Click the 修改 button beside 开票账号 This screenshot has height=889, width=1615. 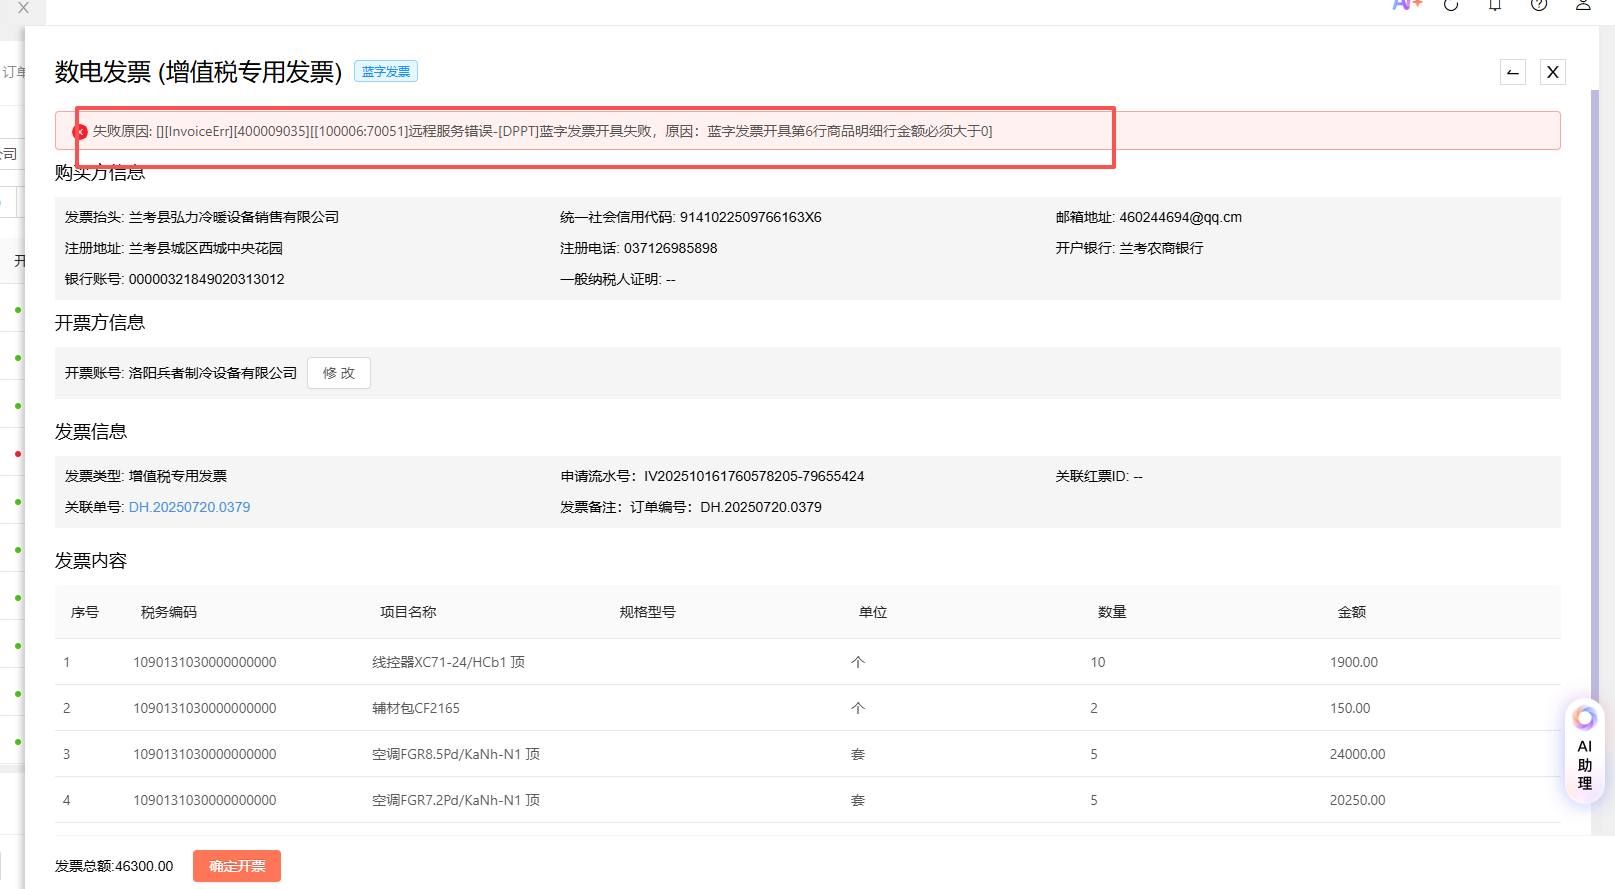pos(339,373)
